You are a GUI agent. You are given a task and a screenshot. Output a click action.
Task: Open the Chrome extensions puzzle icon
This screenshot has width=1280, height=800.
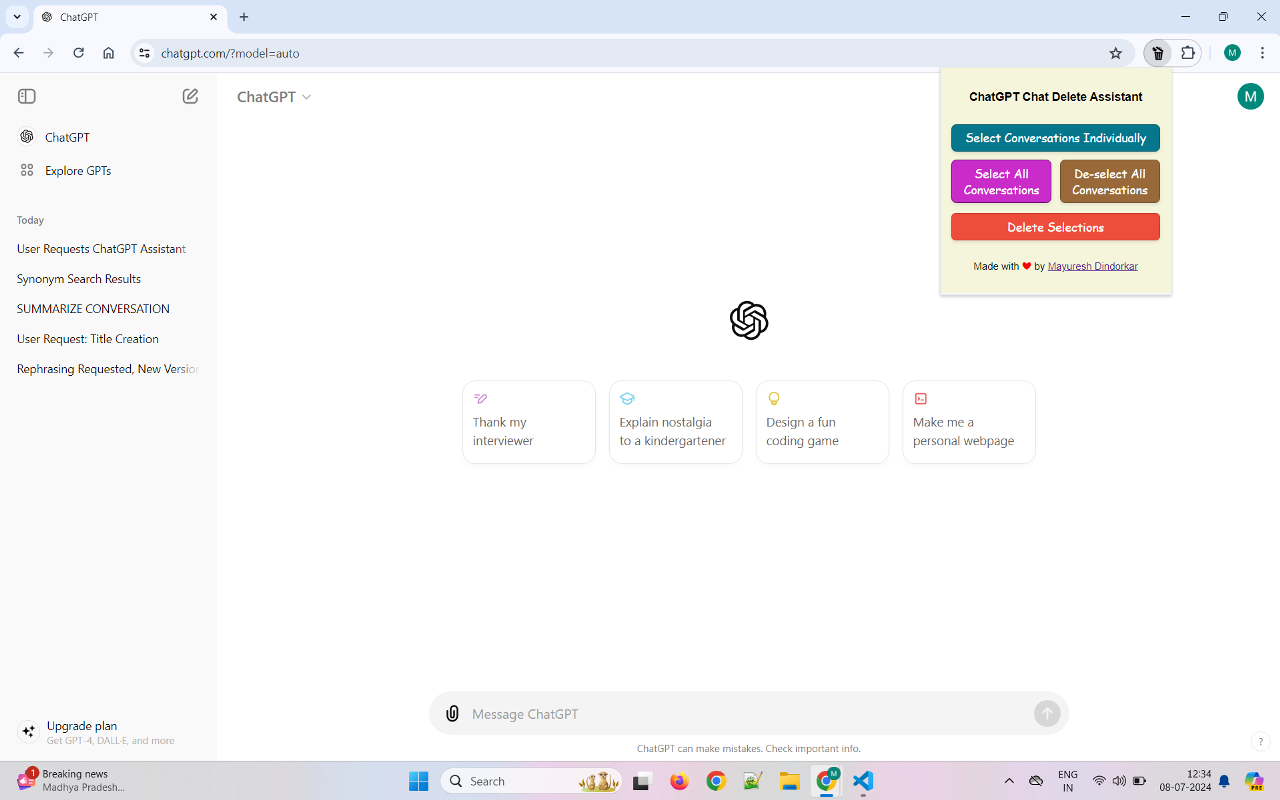click(x=1187, y=53)
